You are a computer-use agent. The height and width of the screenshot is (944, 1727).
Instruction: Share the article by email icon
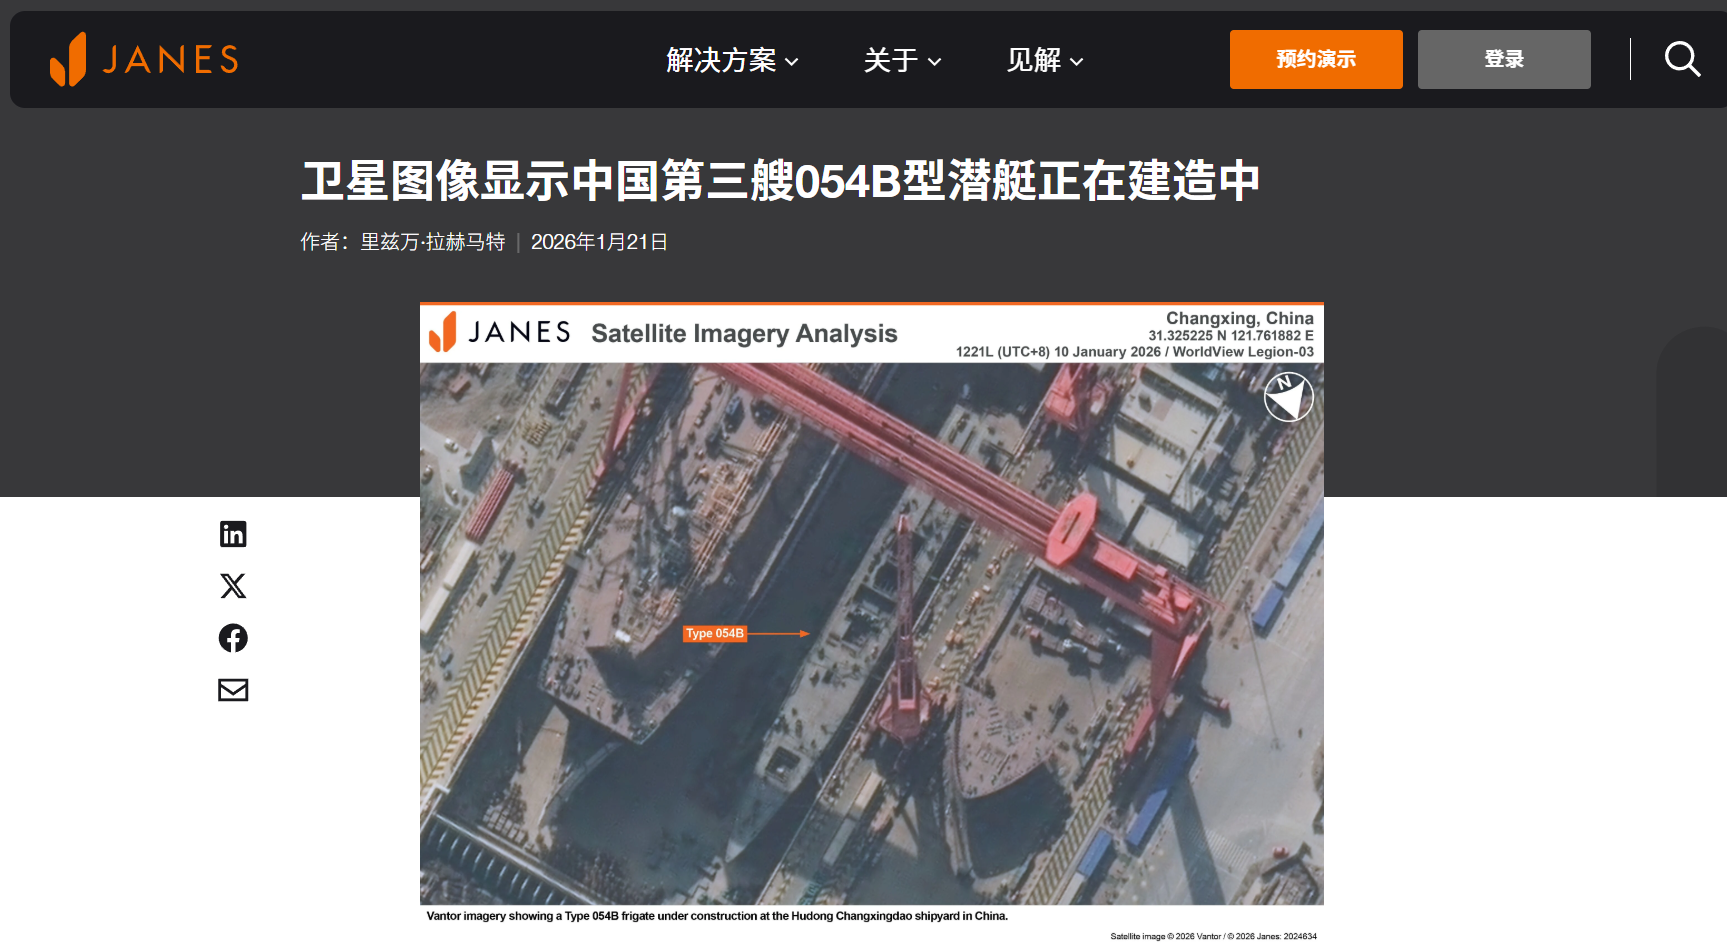pos(233,690)
